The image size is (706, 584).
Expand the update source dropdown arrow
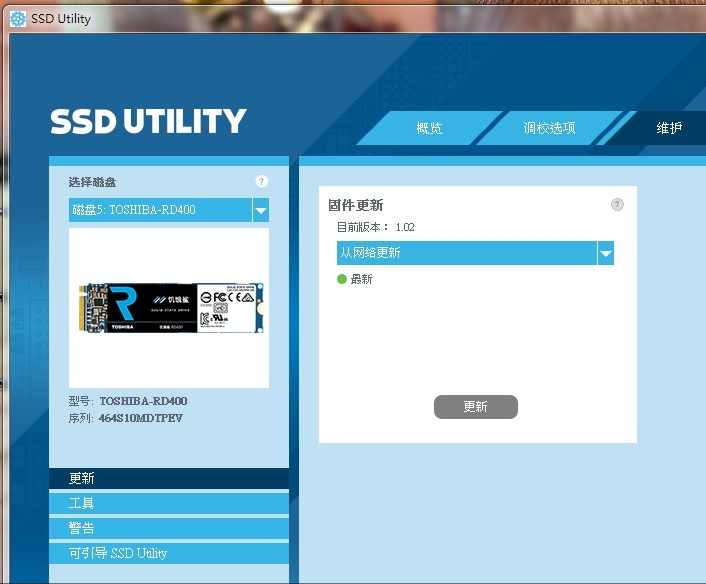[x=606, y=253]
